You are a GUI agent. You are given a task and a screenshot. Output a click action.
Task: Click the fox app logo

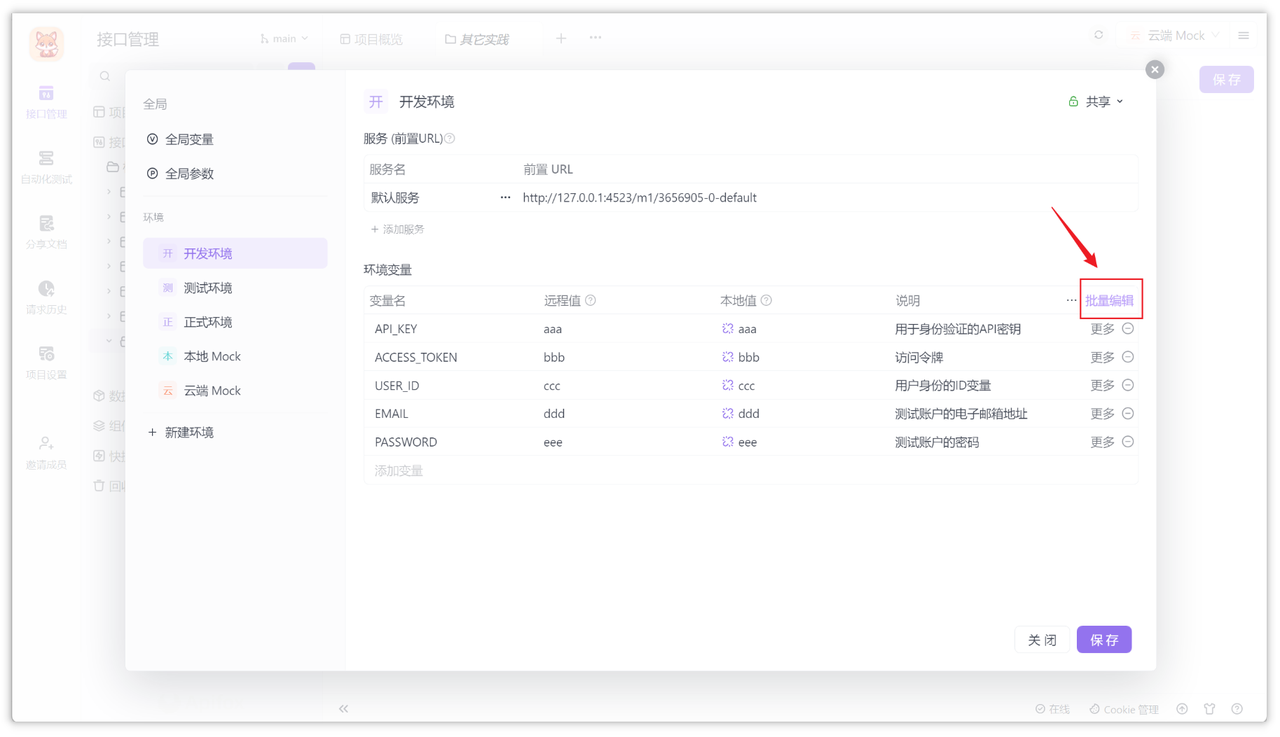click(x=47, y=43)
